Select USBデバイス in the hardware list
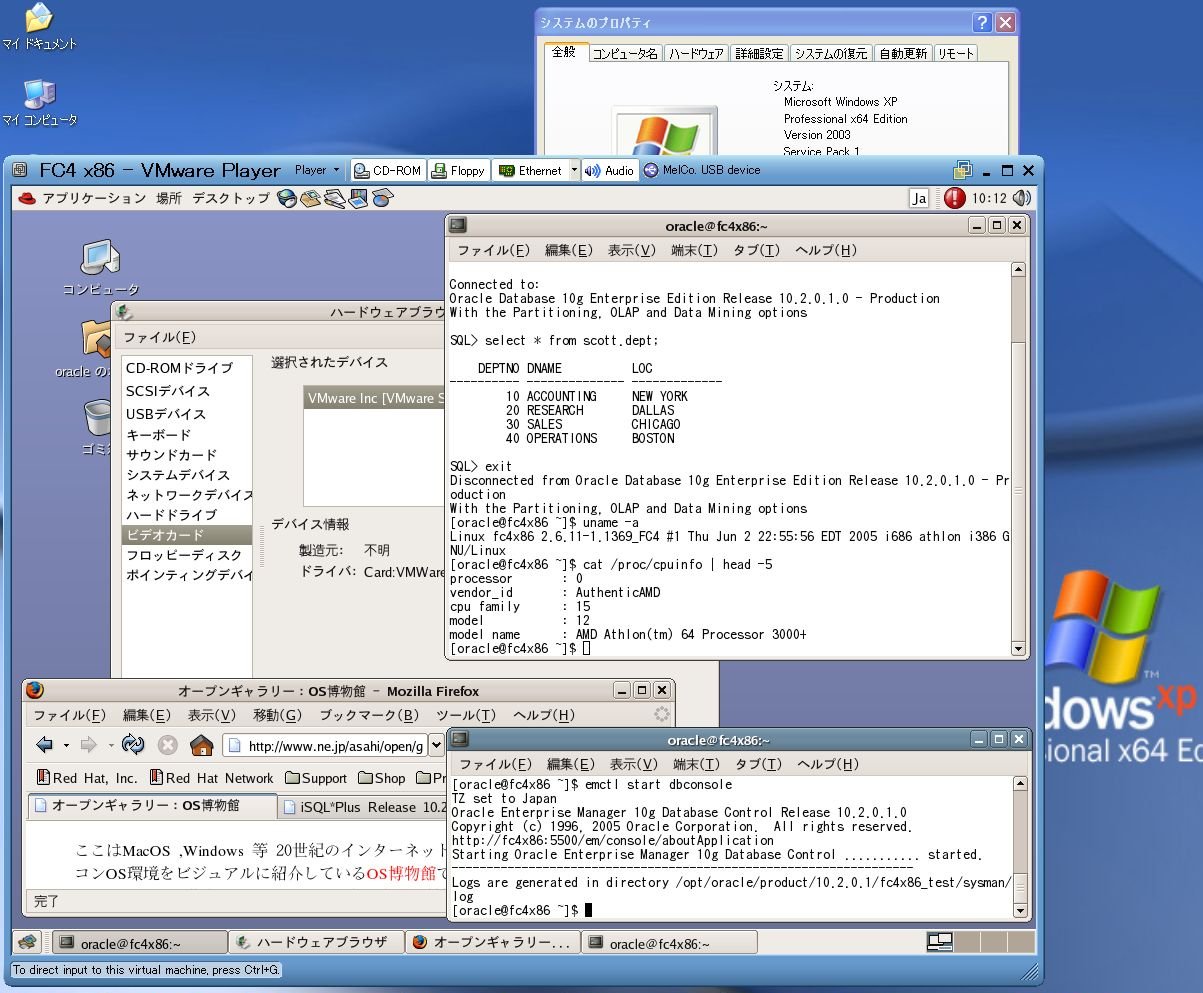The image size is (1203, 993). 166,414
